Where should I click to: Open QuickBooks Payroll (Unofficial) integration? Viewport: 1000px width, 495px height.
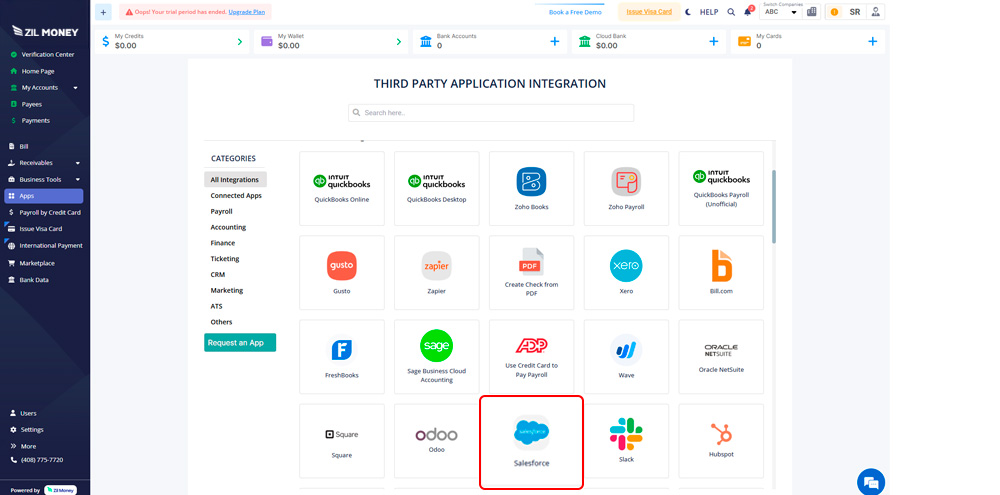point(721,188)
